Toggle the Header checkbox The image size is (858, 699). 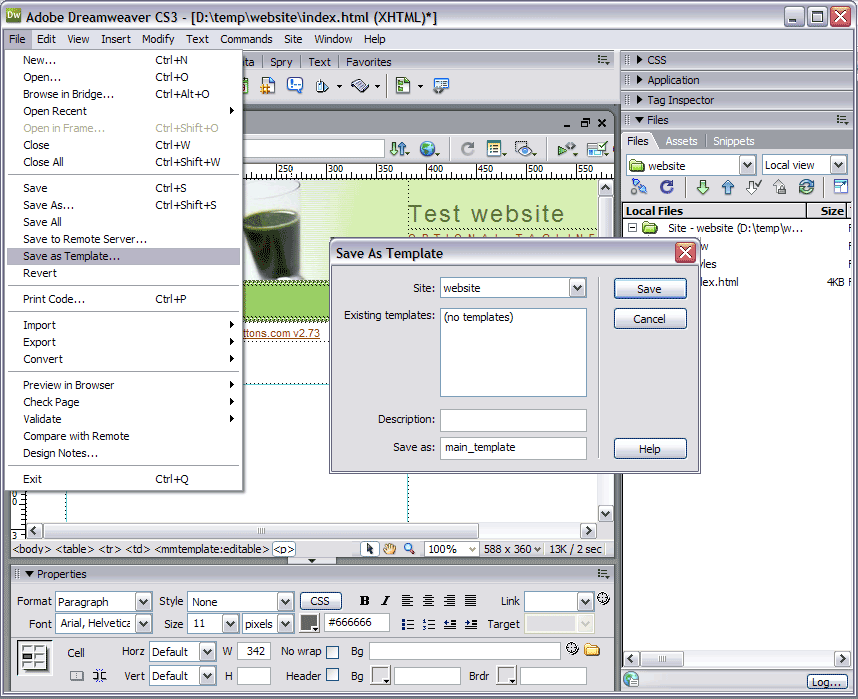(x=332, y=675)
